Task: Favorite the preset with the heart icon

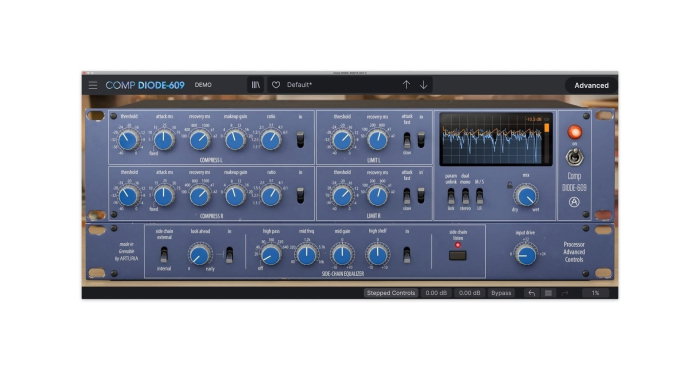Action: tap(276, 85)
